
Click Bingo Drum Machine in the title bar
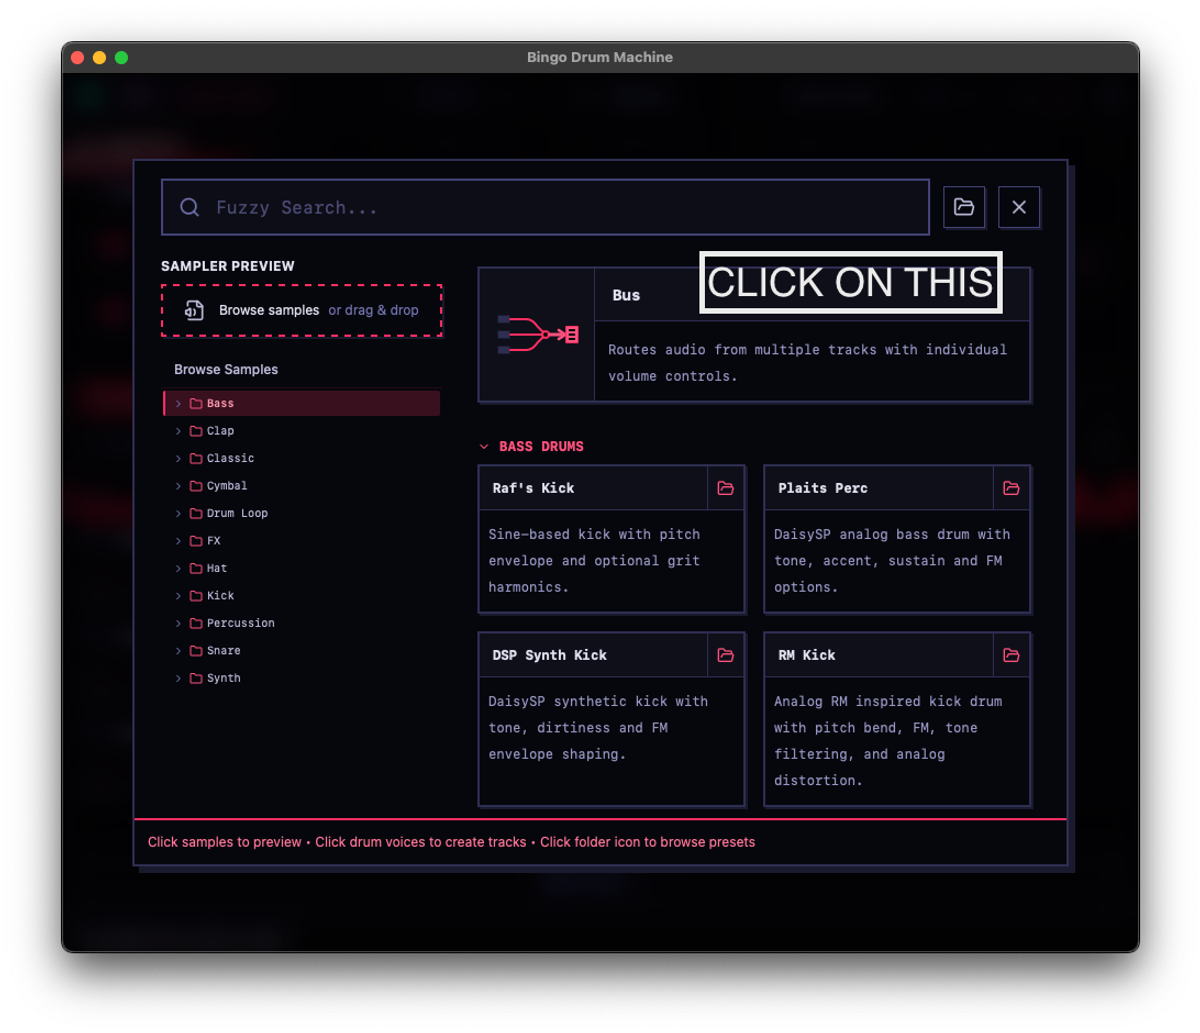(599, 57)
